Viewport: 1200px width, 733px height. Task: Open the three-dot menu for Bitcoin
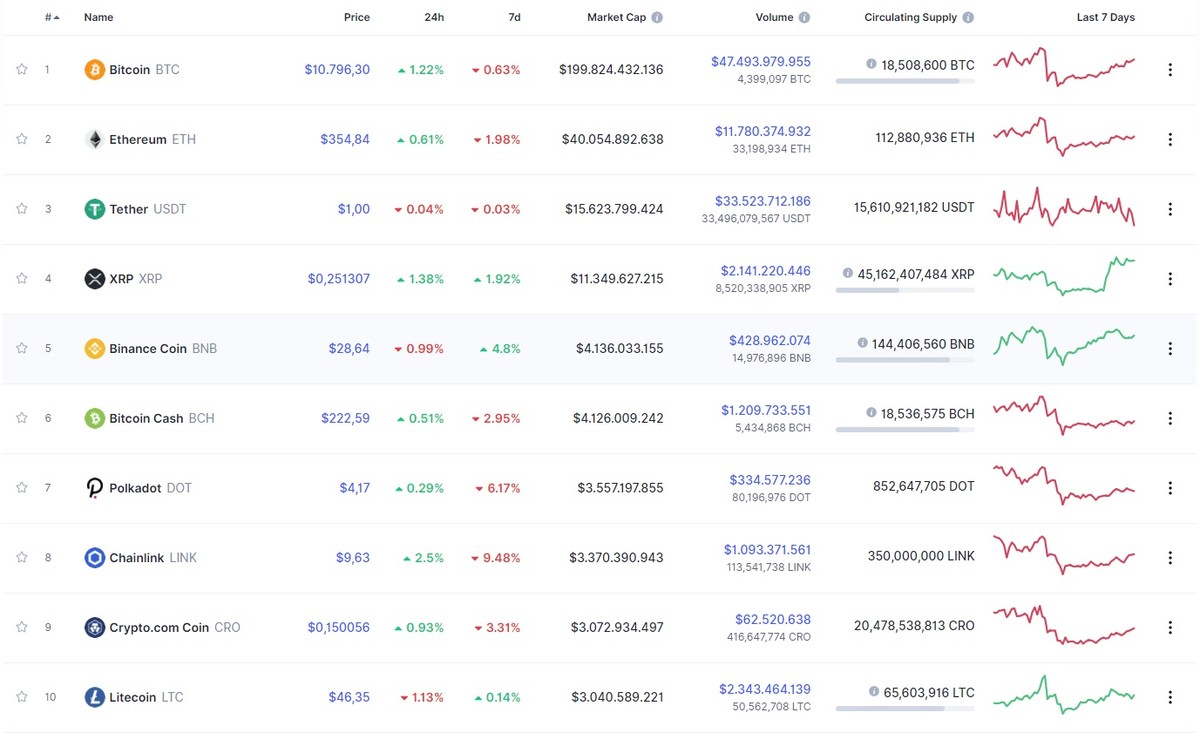coord(1170,69)
